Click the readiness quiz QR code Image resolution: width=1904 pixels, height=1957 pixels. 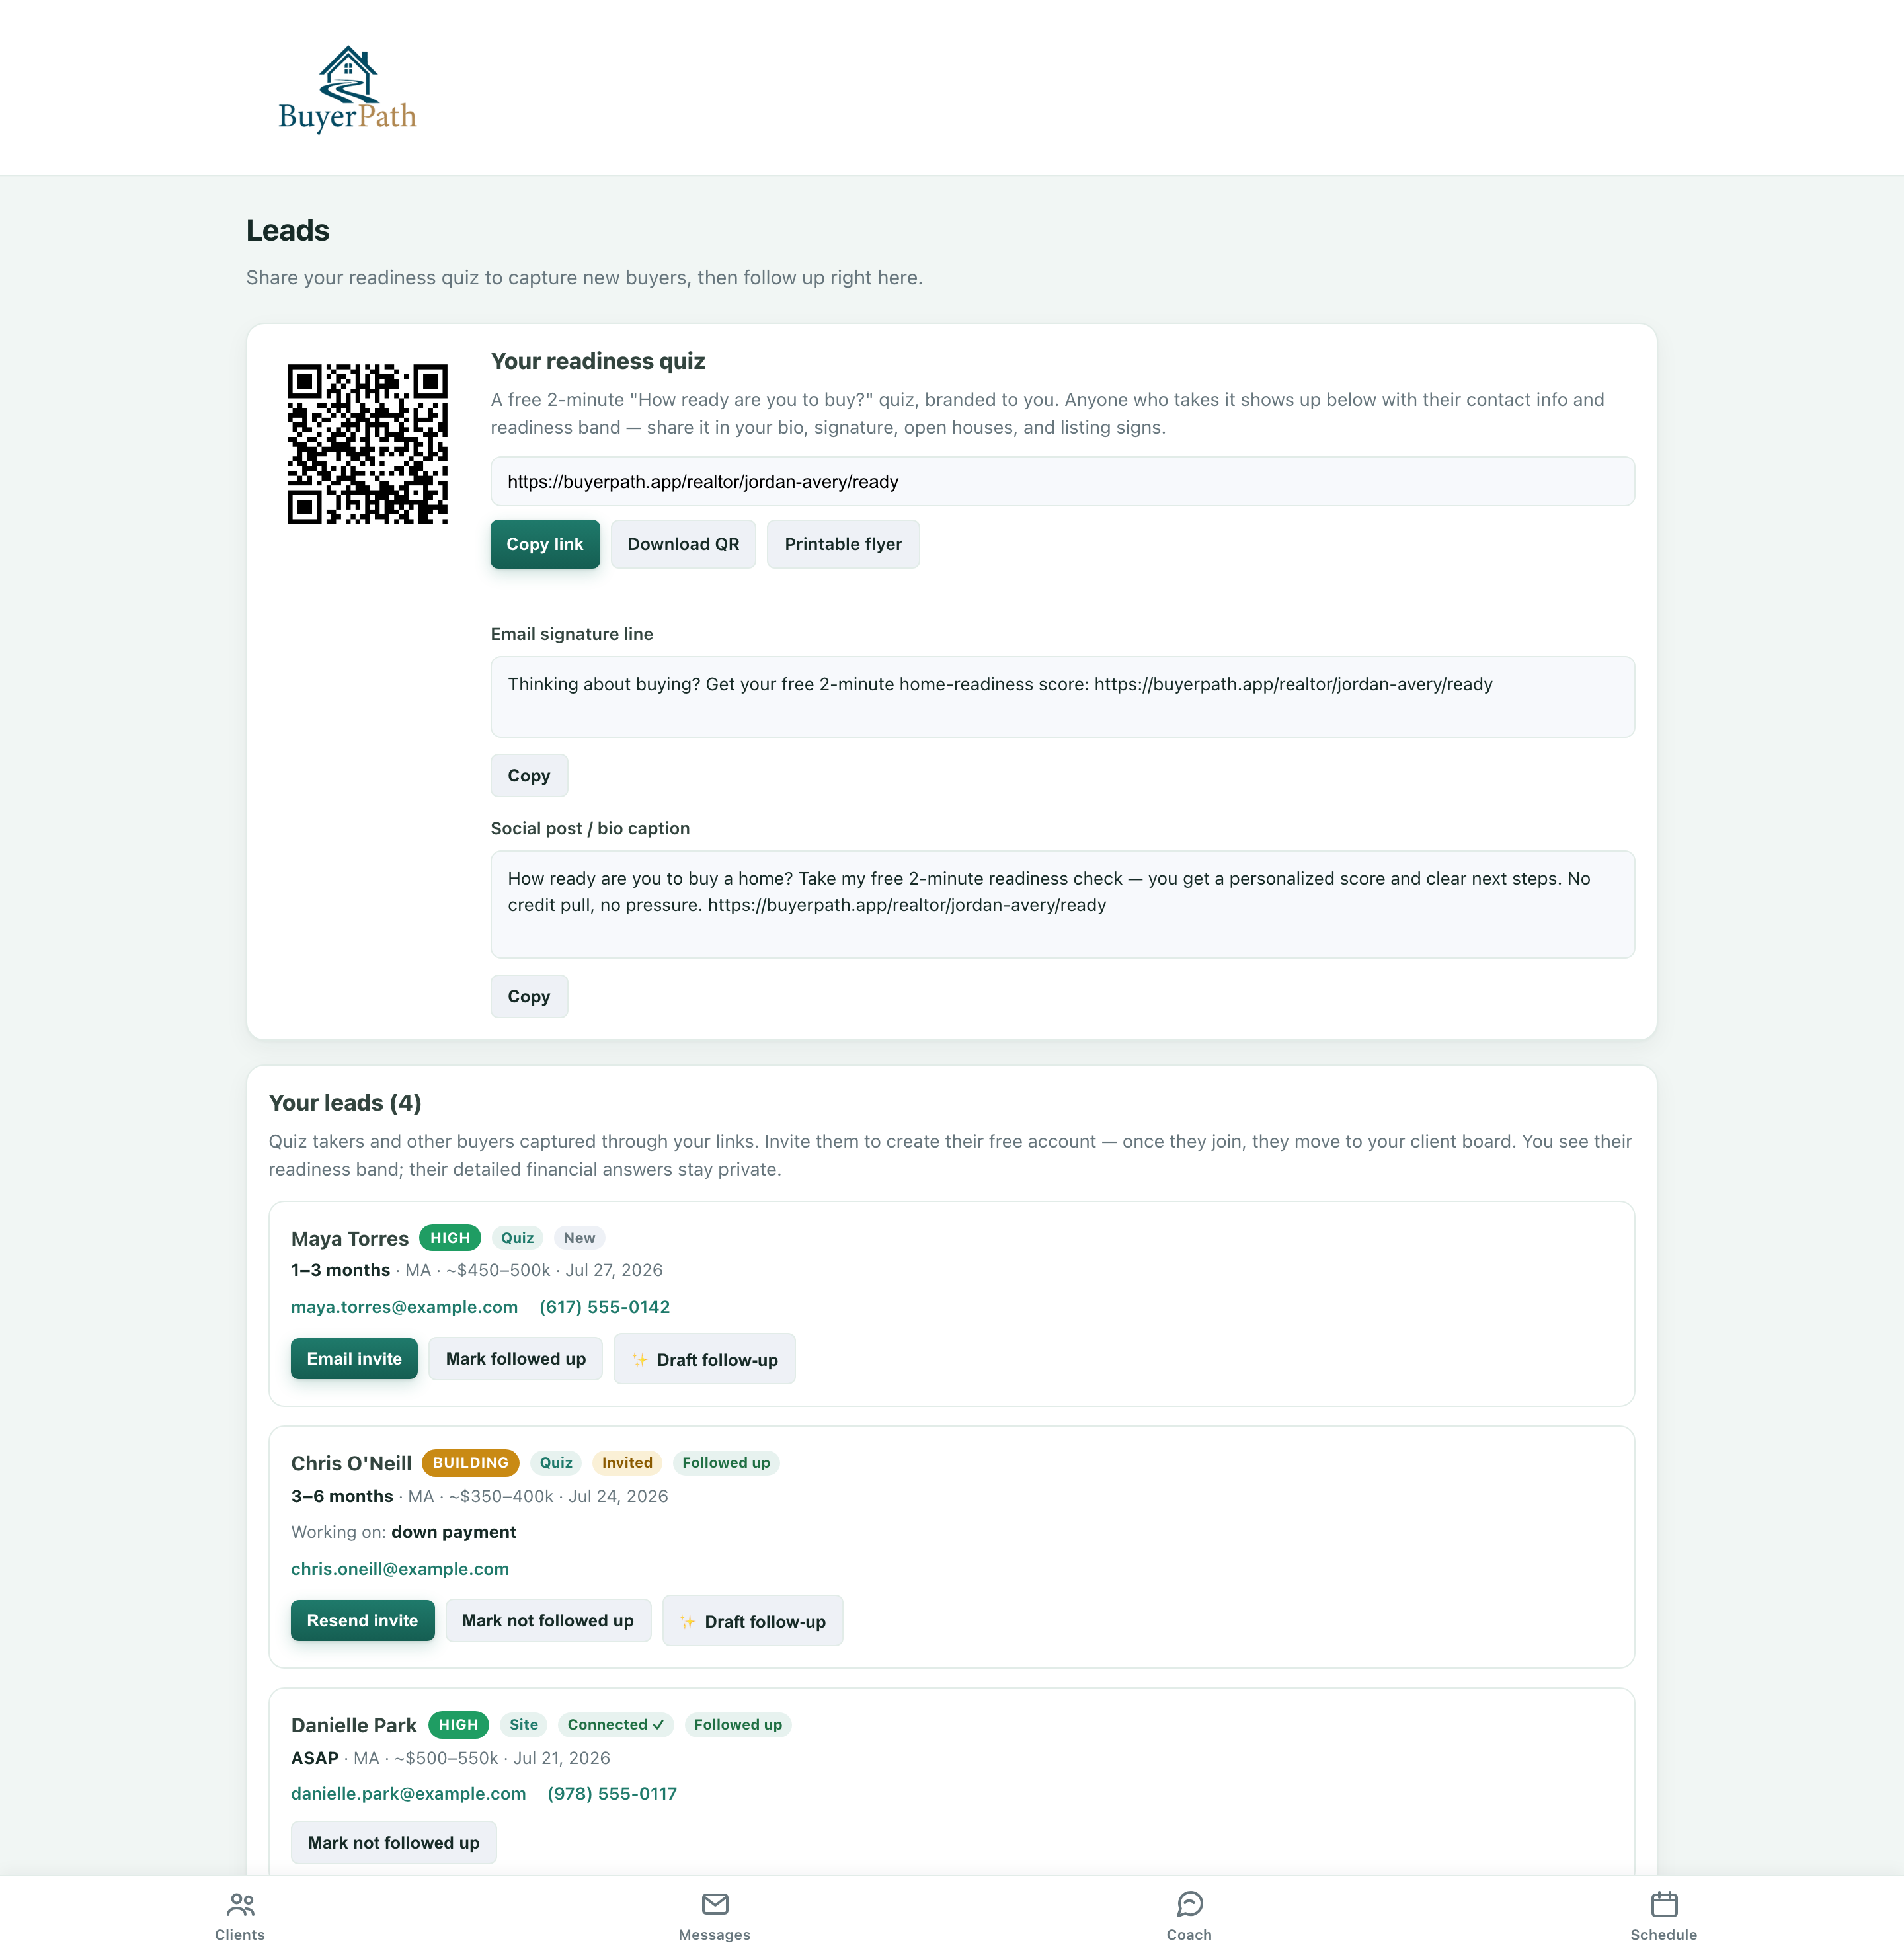tap(367, 444)
